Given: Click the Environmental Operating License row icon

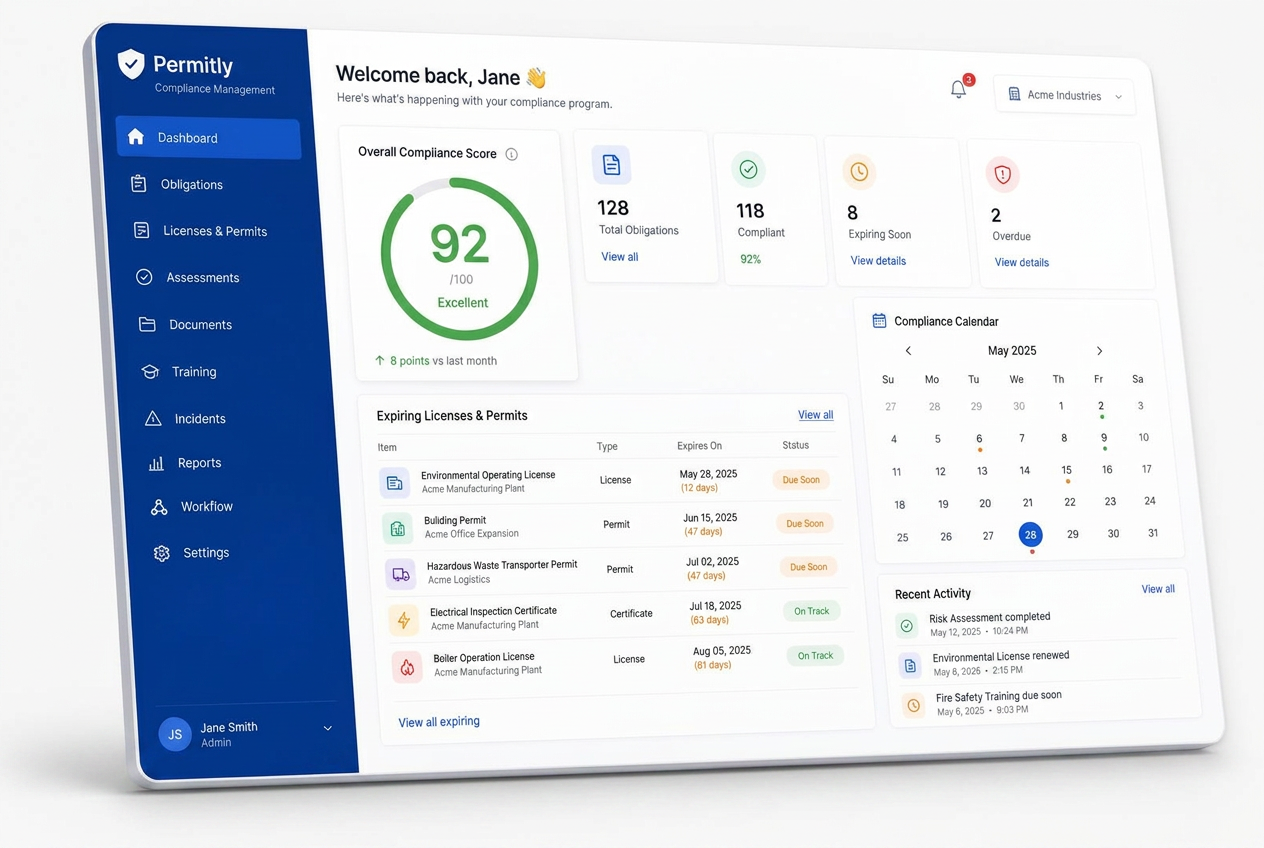Looking at the screenshot, I should click(x=394, y=483).
